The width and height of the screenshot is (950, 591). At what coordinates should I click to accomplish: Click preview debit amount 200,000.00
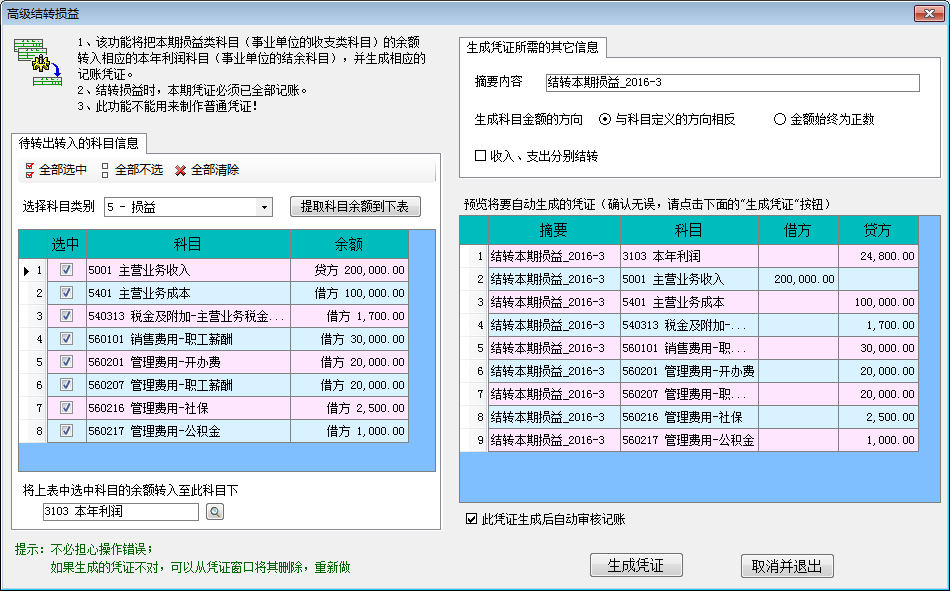(799, 279)
